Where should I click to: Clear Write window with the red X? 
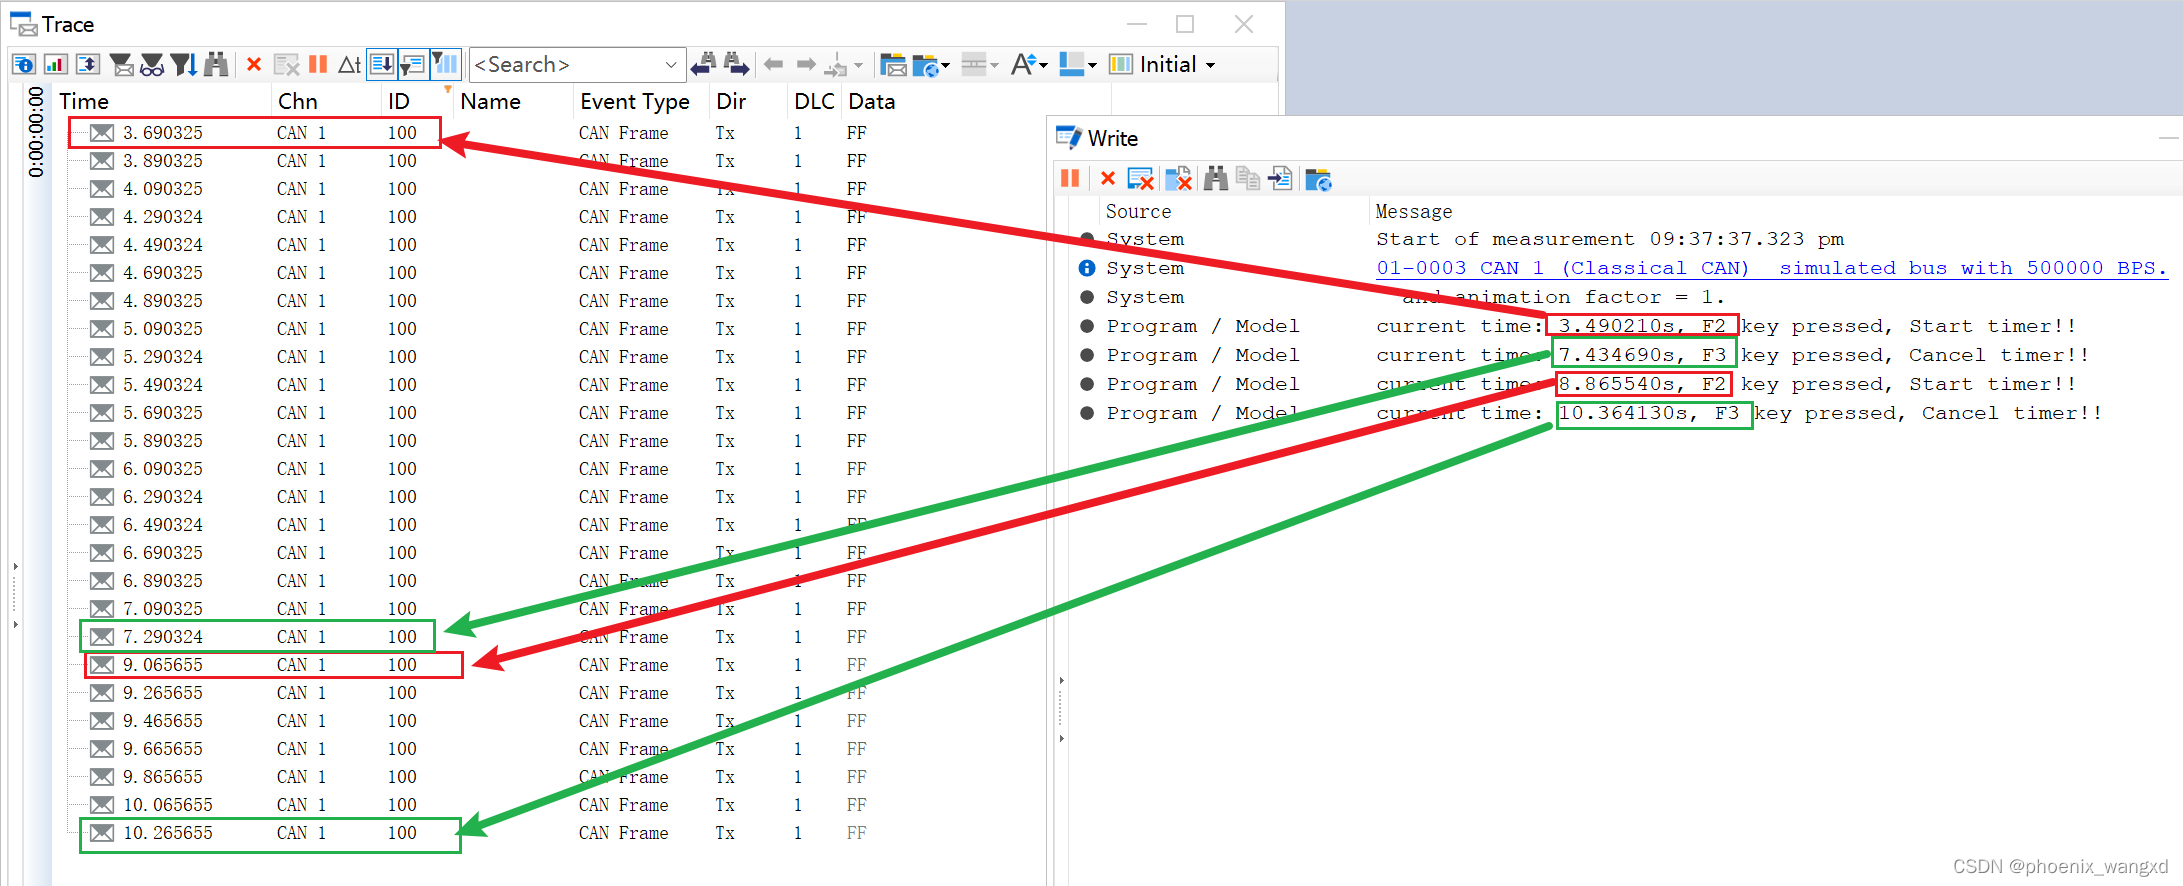[x=1108, y=179]
